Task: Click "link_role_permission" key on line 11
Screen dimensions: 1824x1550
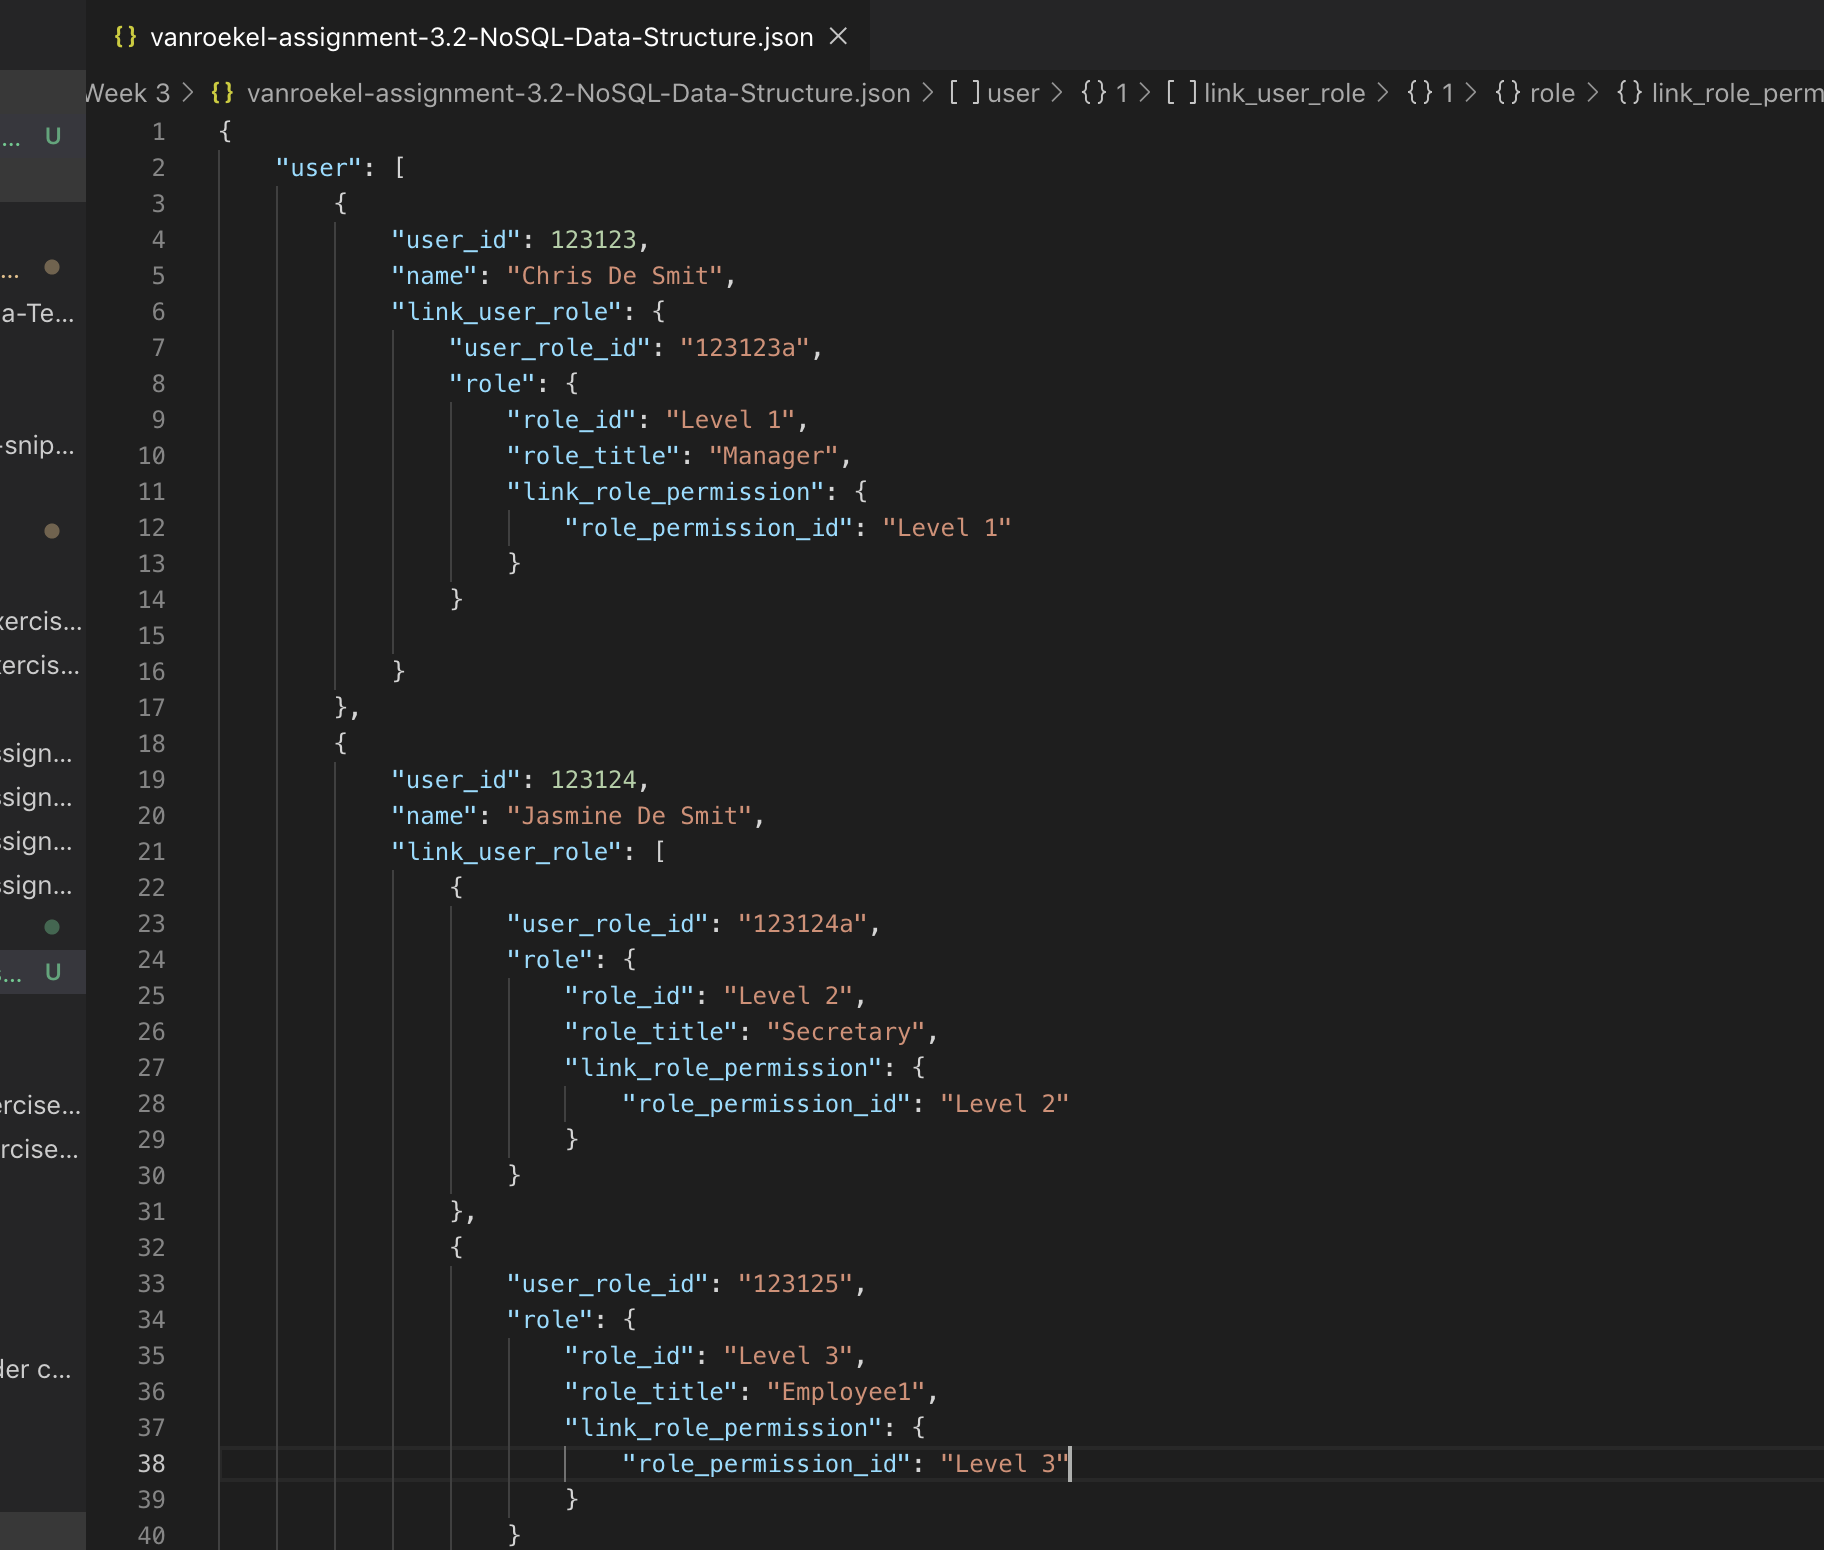Action: point(665,492)
